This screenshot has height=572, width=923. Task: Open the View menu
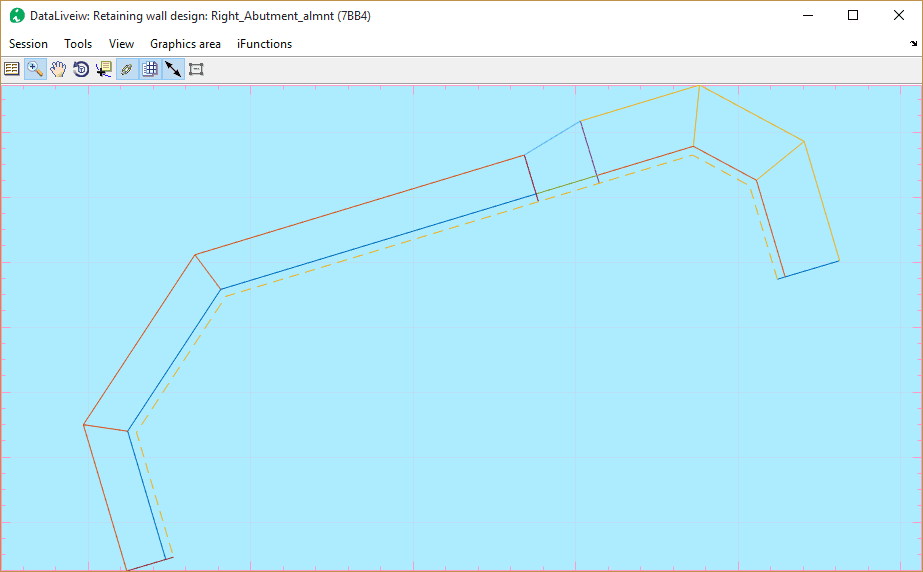point(121,44)
